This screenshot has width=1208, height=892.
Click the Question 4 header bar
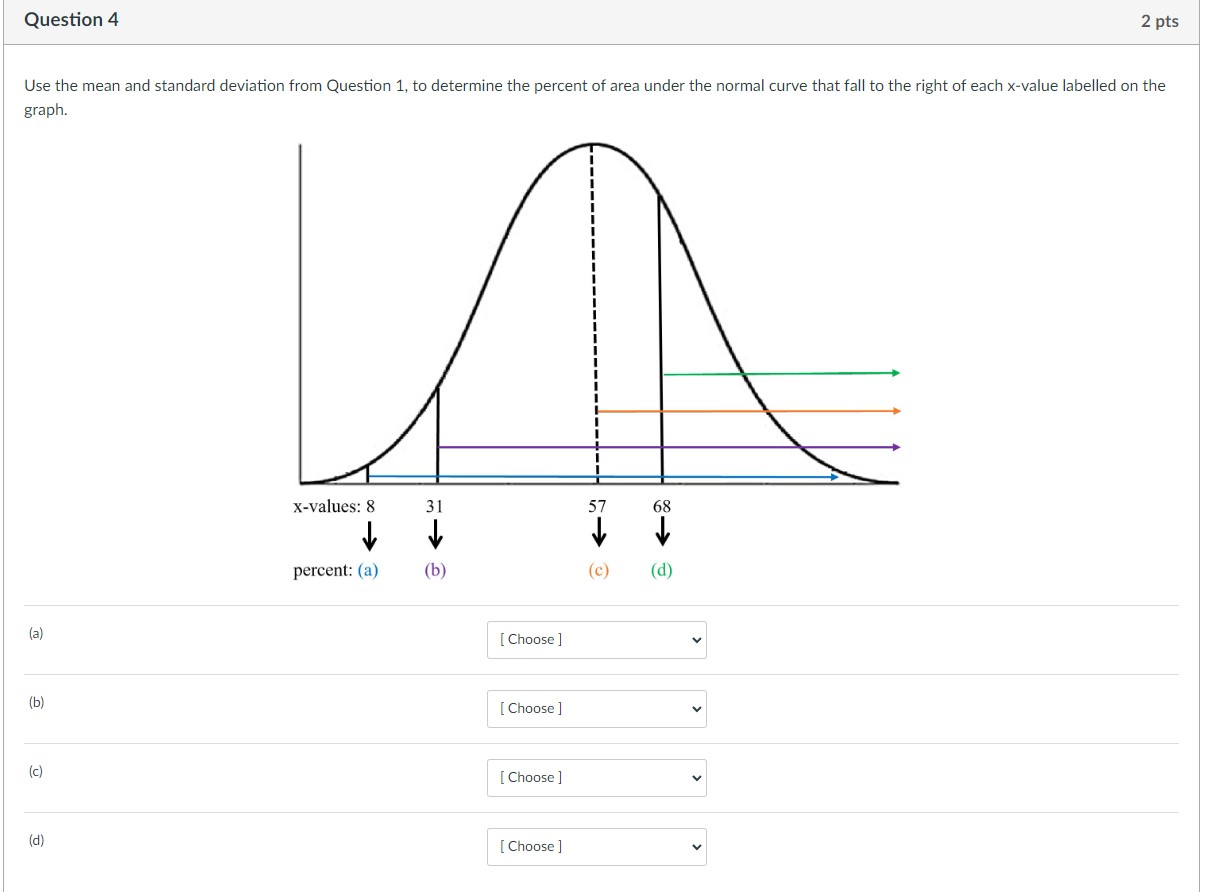point(70,19)
